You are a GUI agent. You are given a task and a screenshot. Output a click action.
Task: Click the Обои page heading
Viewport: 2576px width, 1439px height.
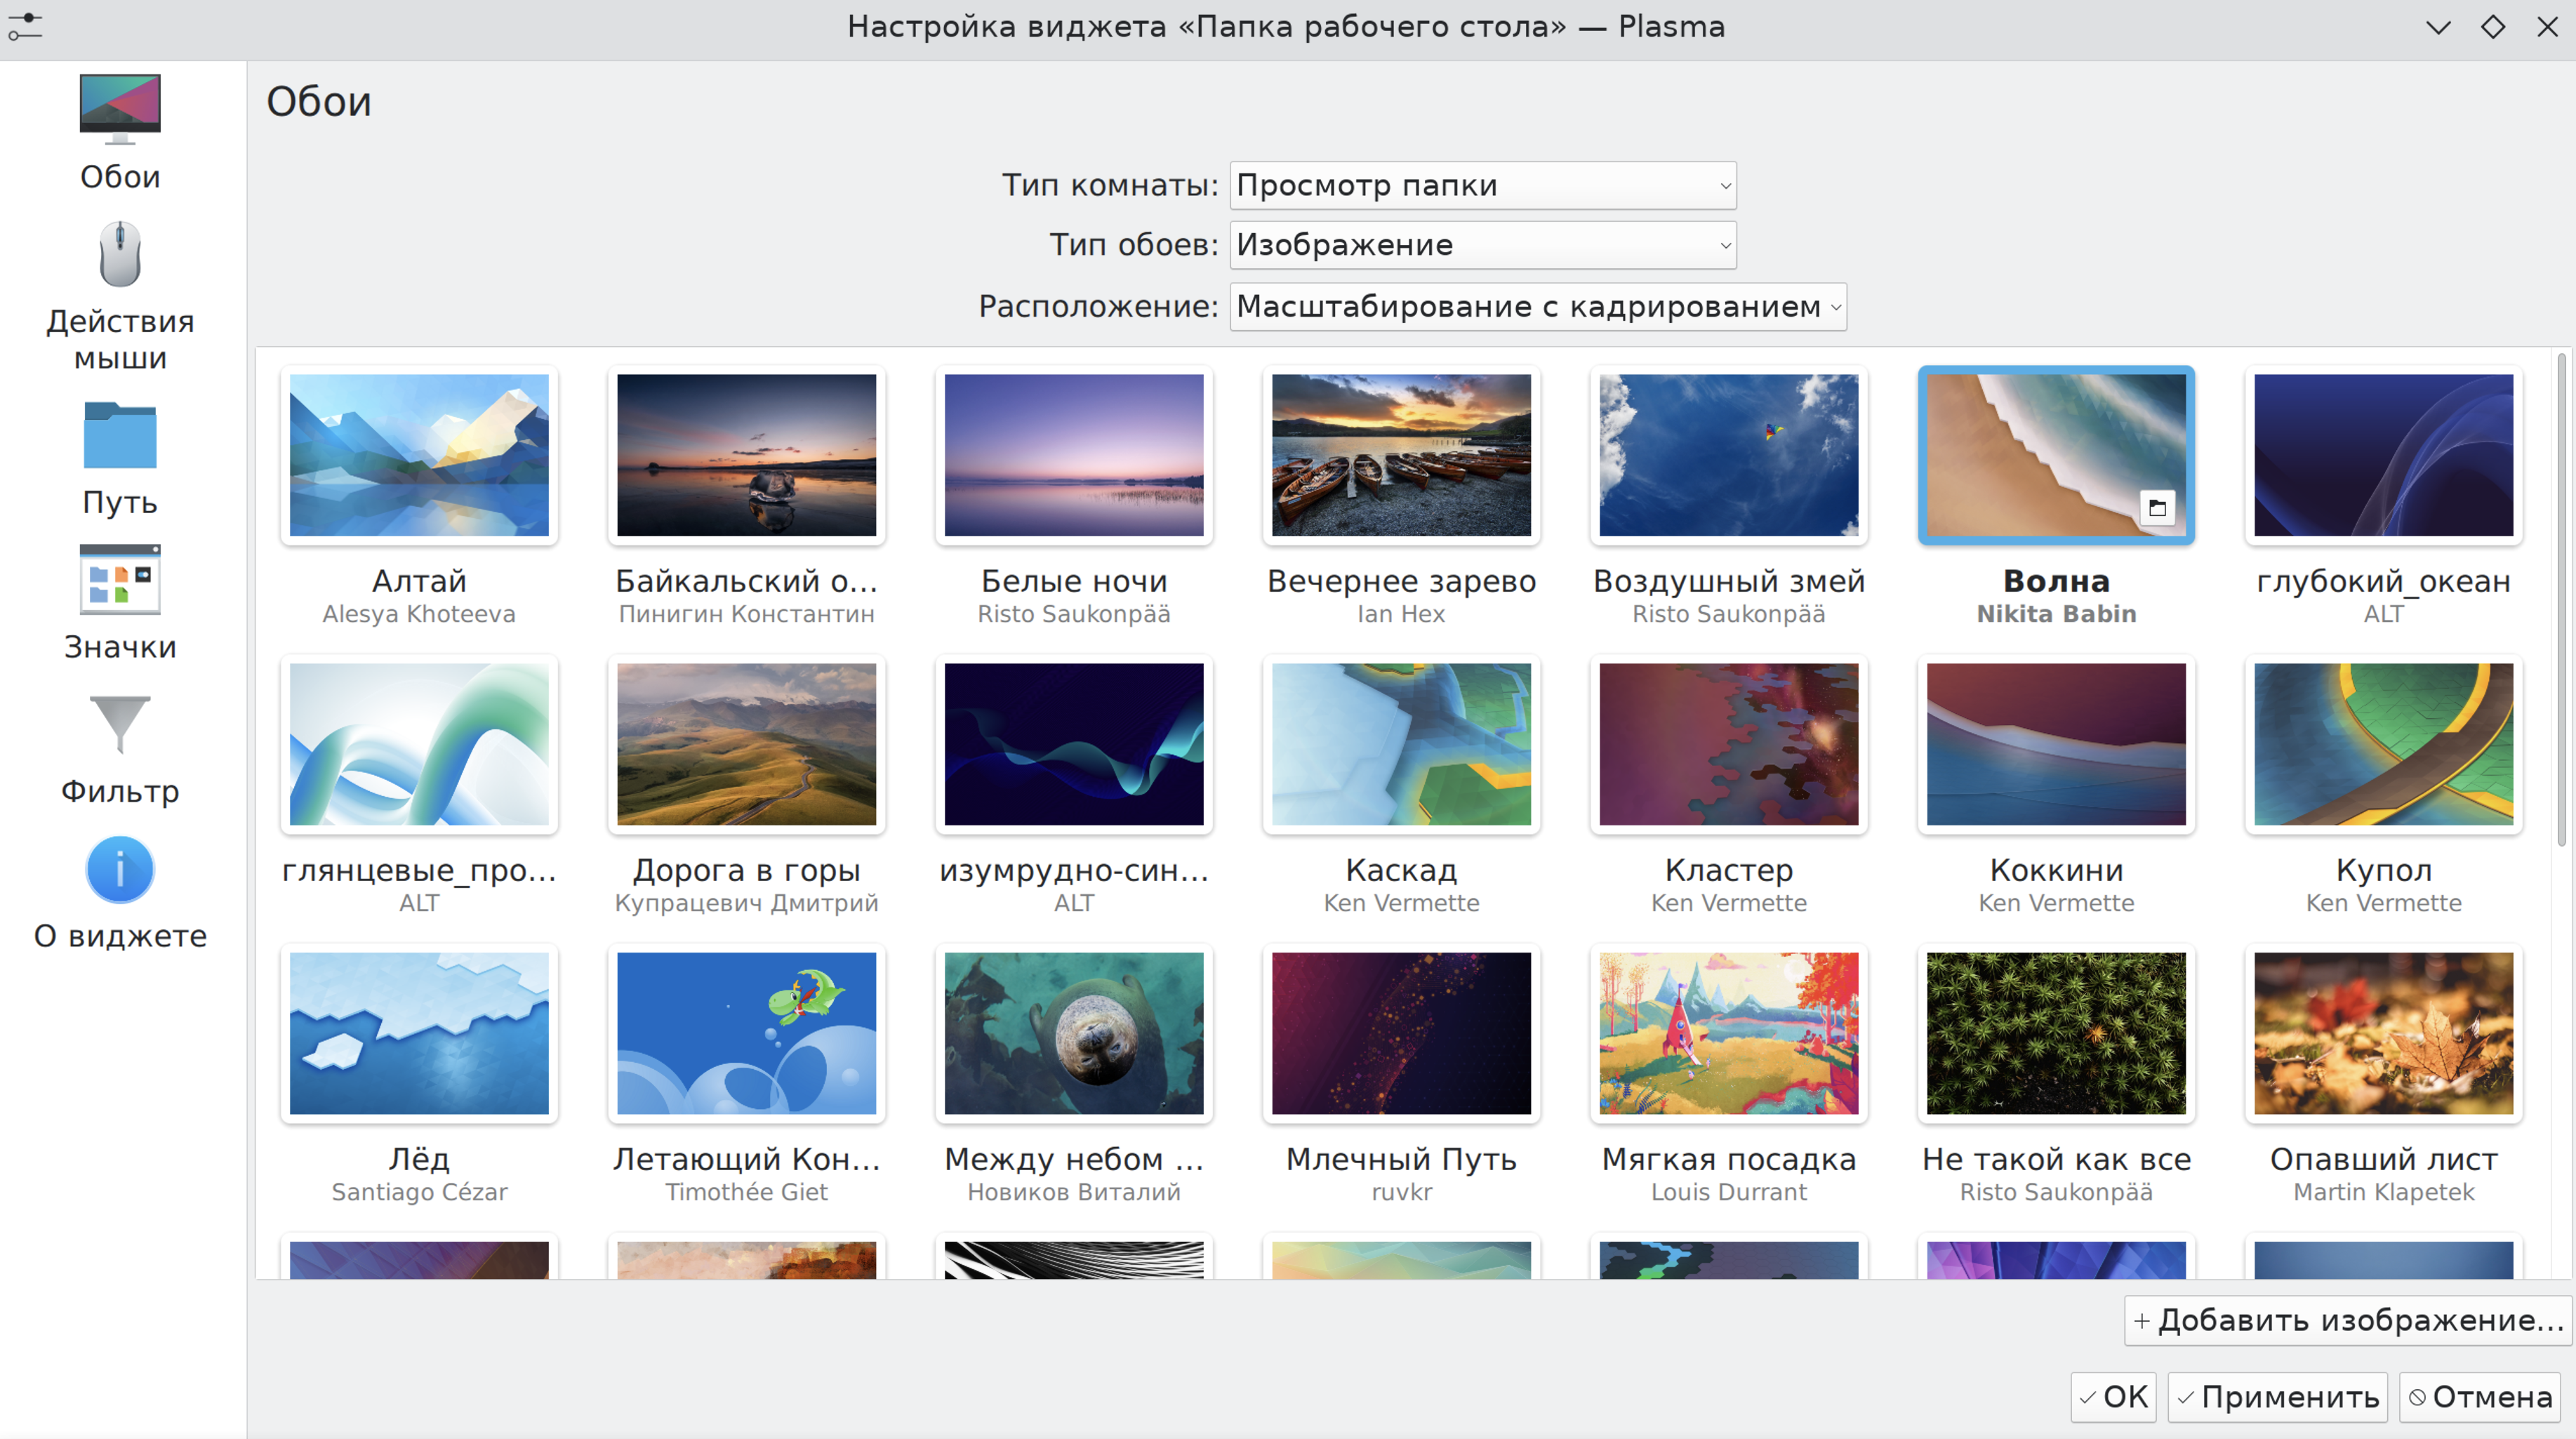coord(318,102)
